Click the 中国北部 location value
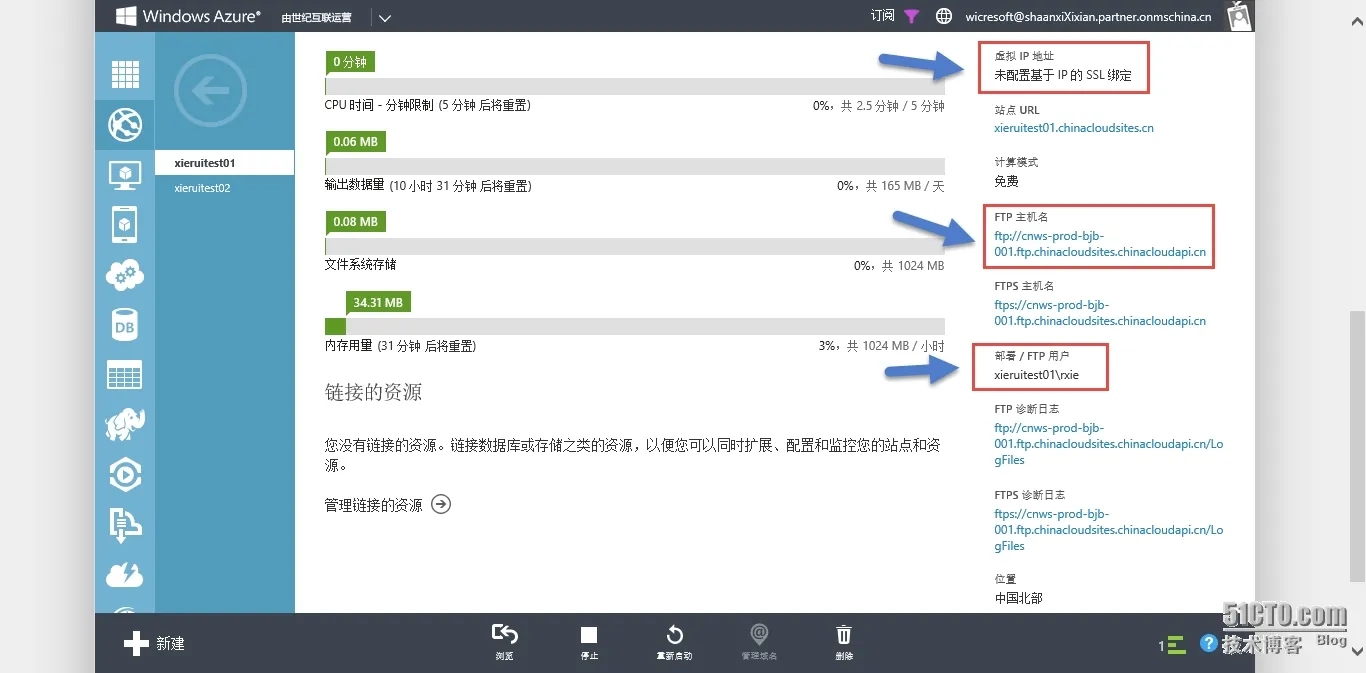The image size is (1366, 673). (1018, 598)
